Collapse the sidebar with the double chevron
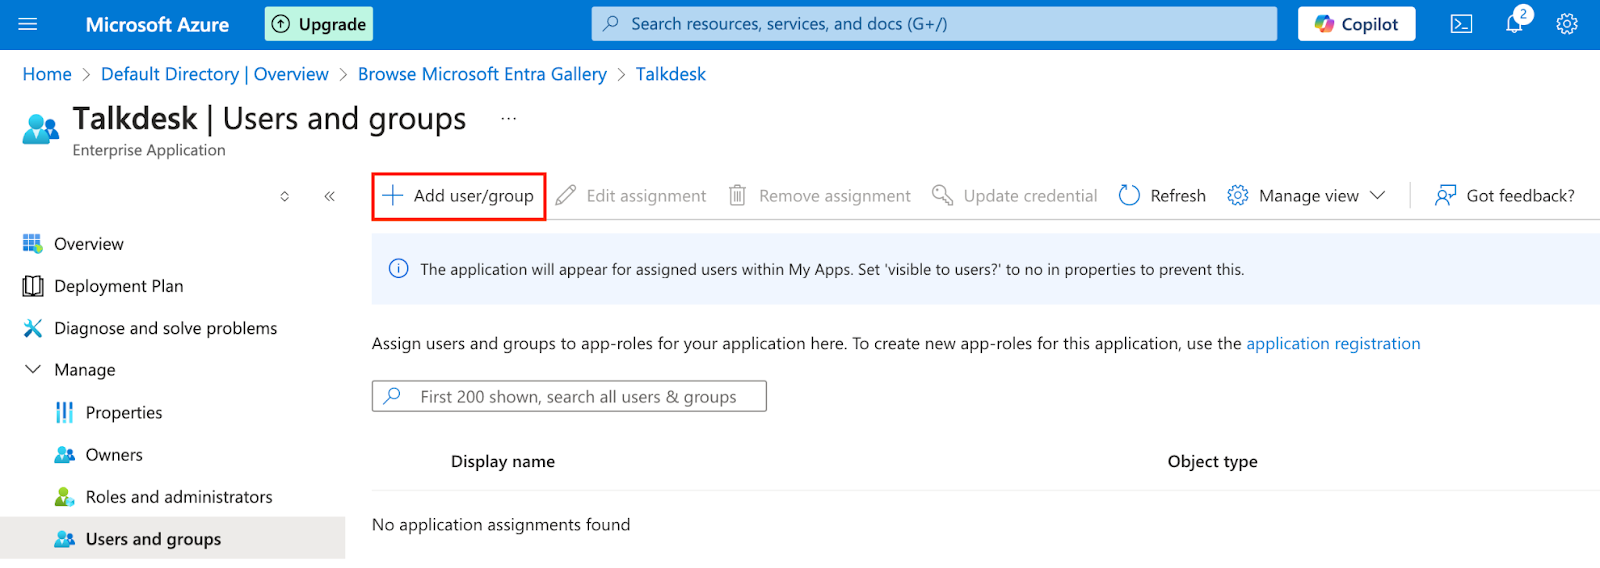Screen dimensions: 1600x568 coord(329,196)
